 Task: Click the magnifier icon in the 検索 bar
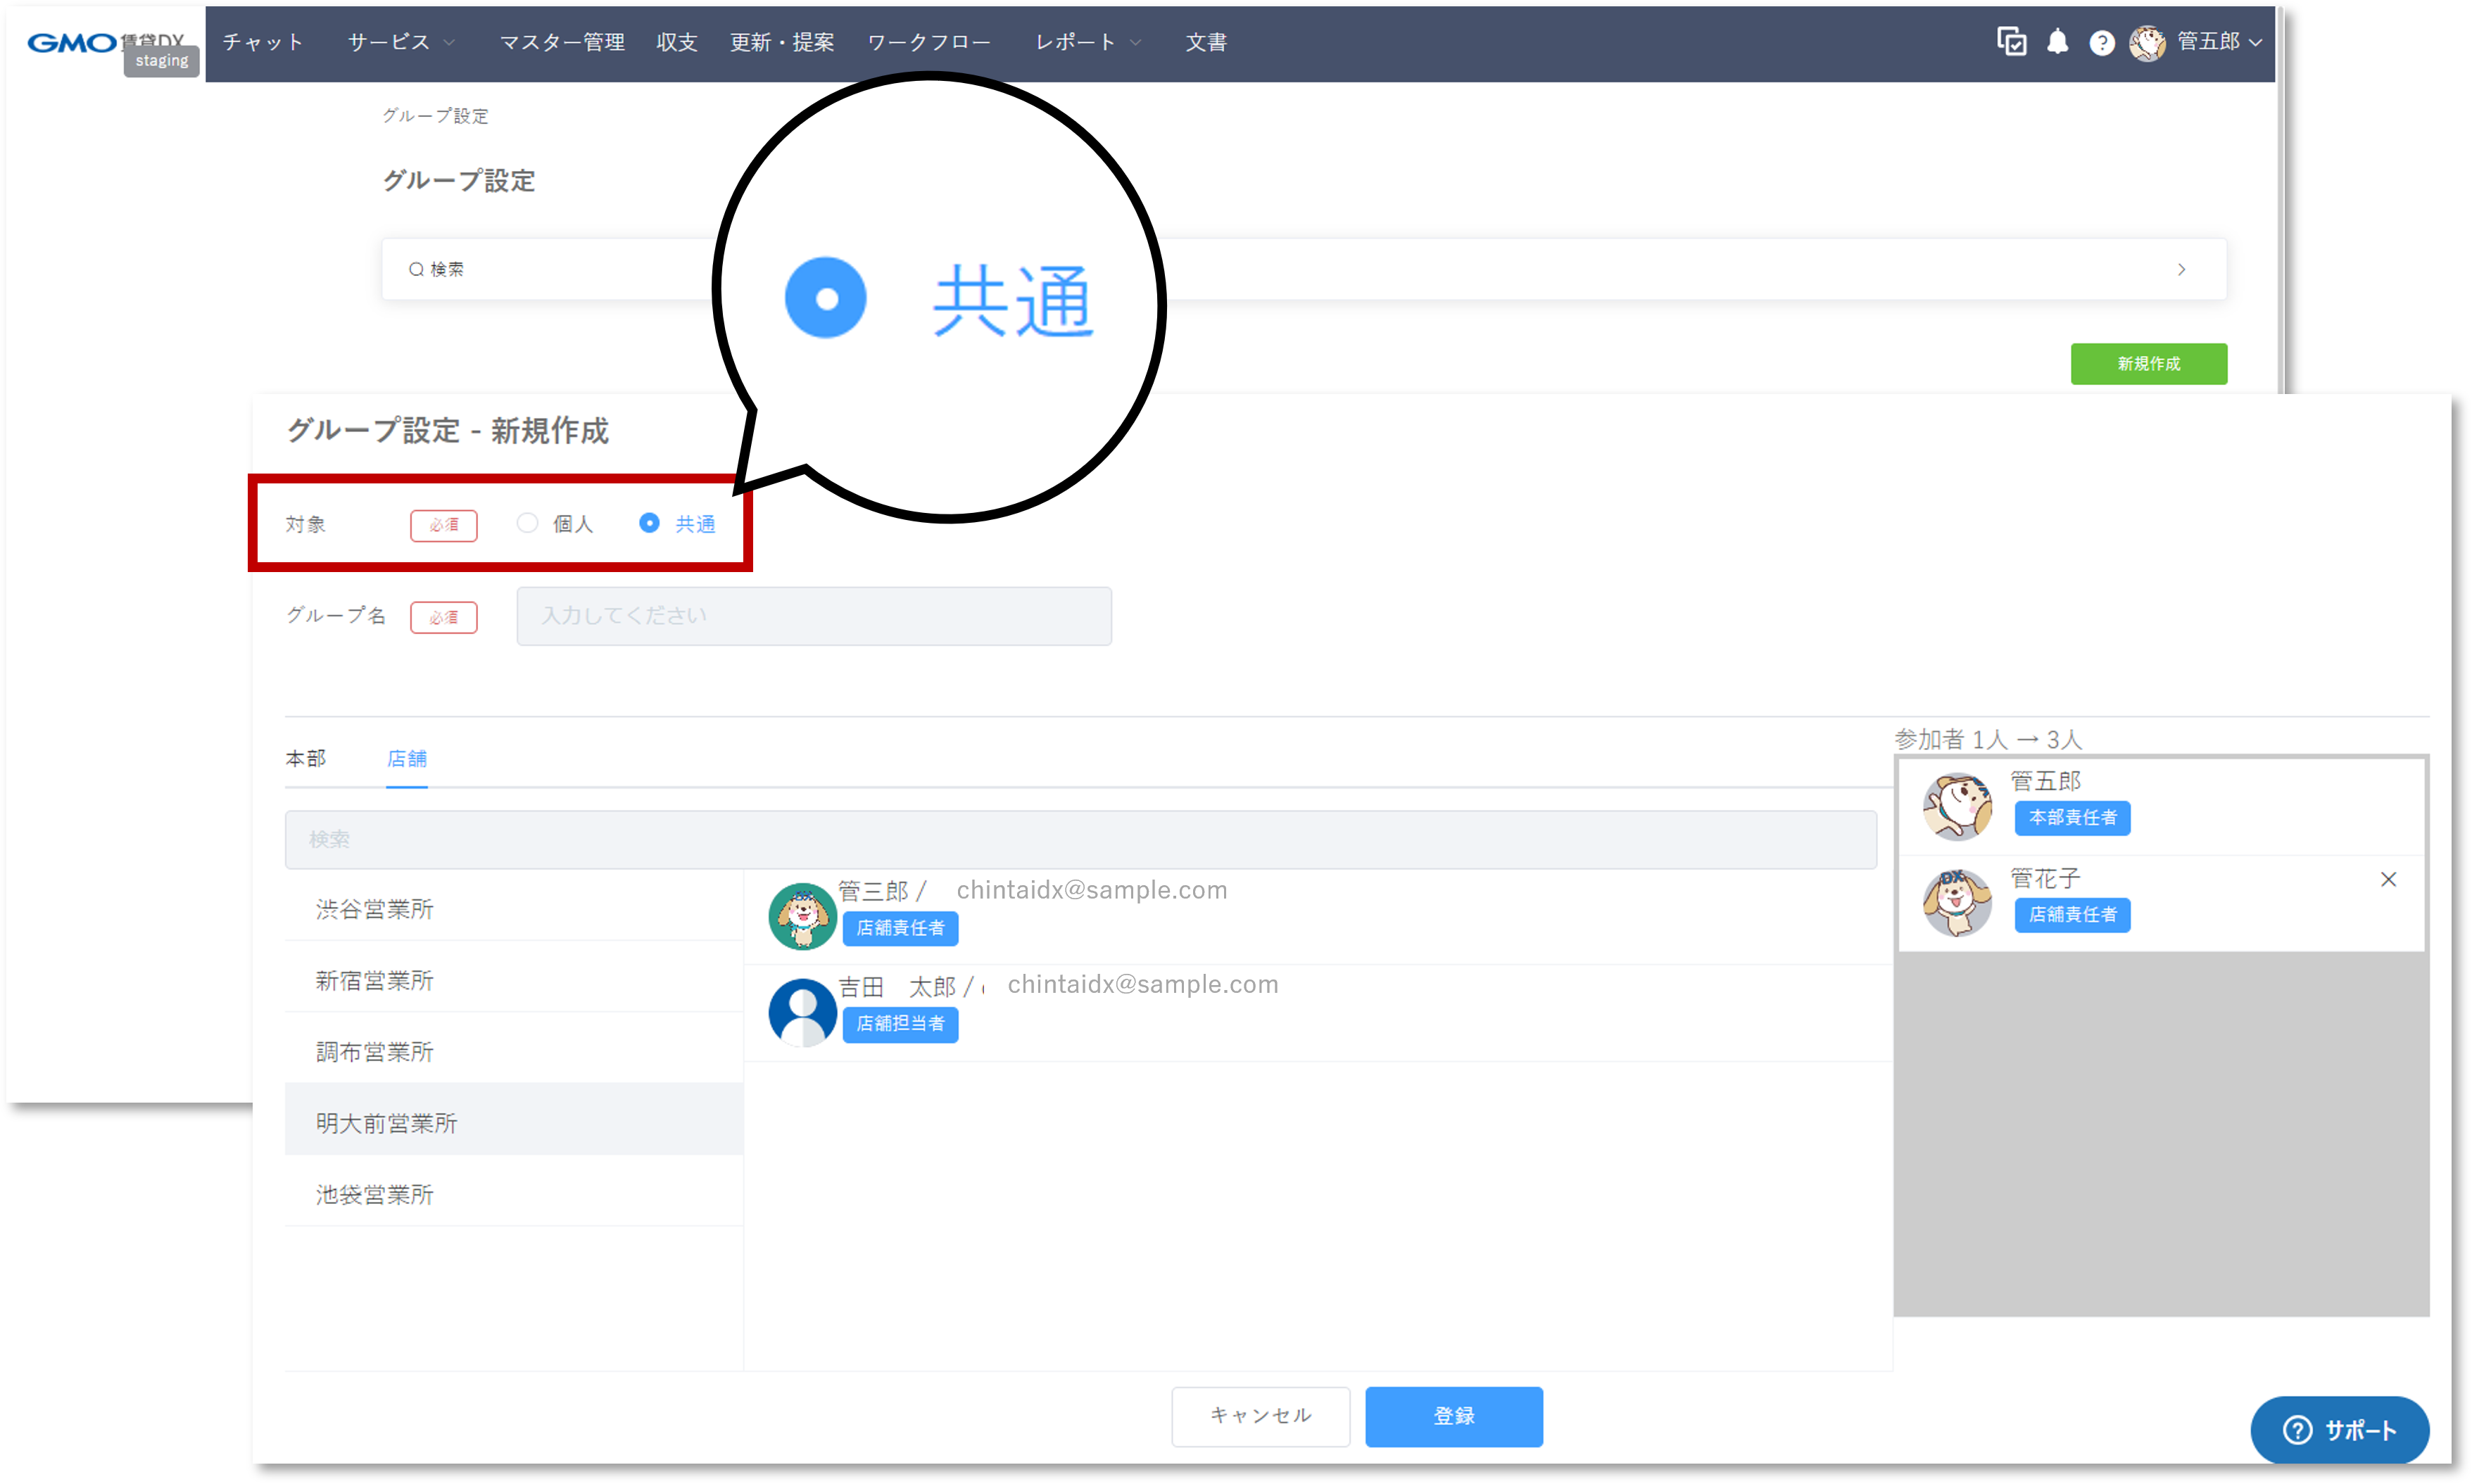tap(415, 269)
